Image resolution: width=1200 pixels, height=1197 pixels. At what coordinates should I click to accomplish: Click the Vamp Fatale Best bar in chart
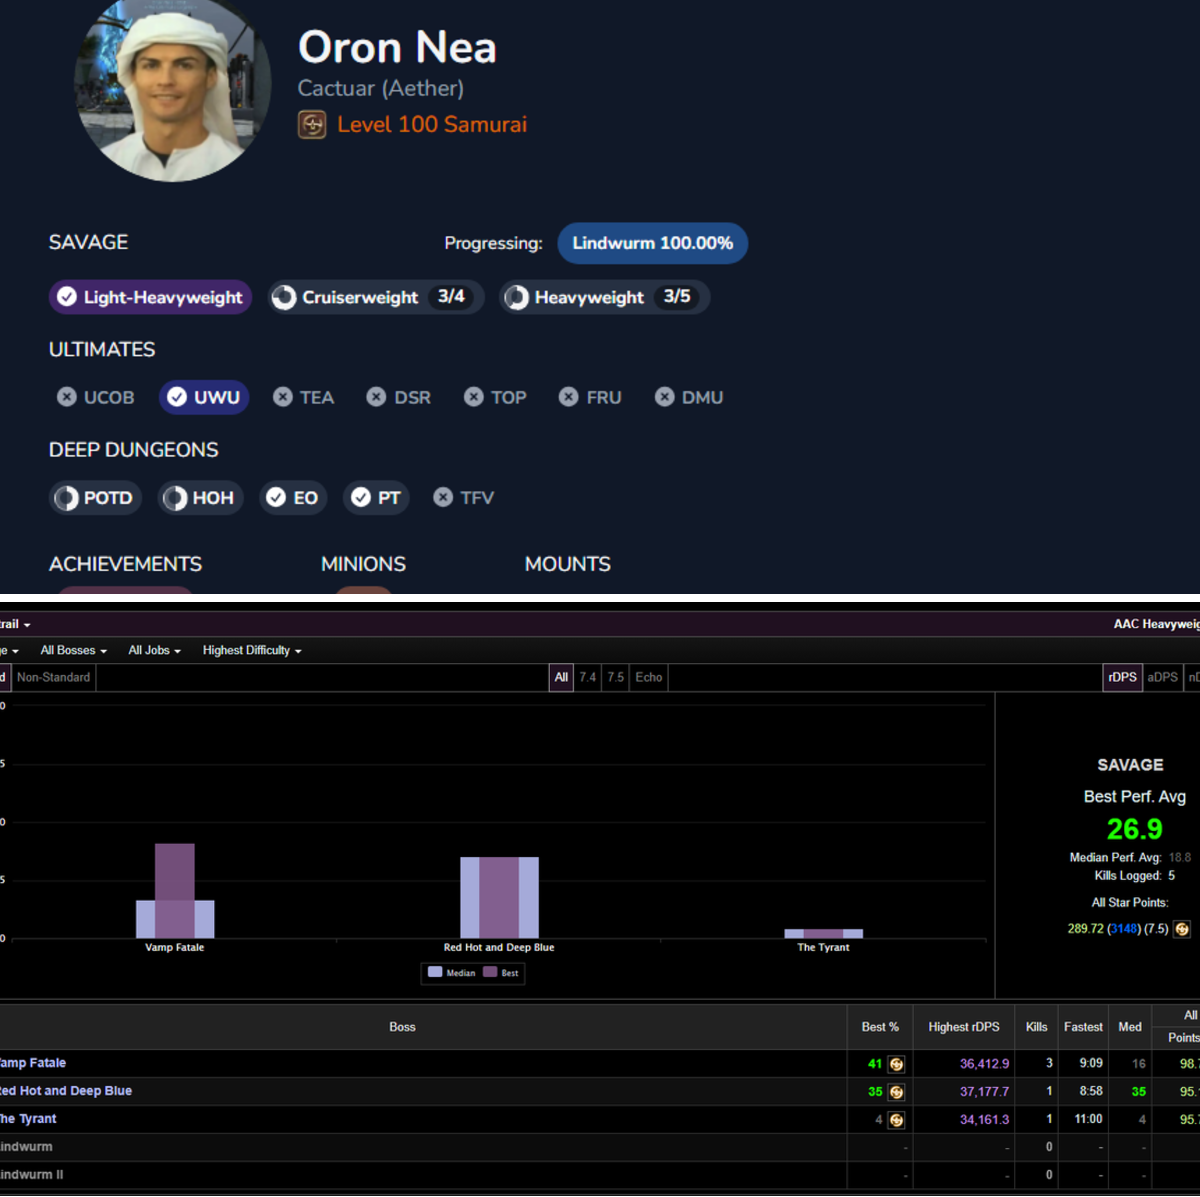[175, 891]
